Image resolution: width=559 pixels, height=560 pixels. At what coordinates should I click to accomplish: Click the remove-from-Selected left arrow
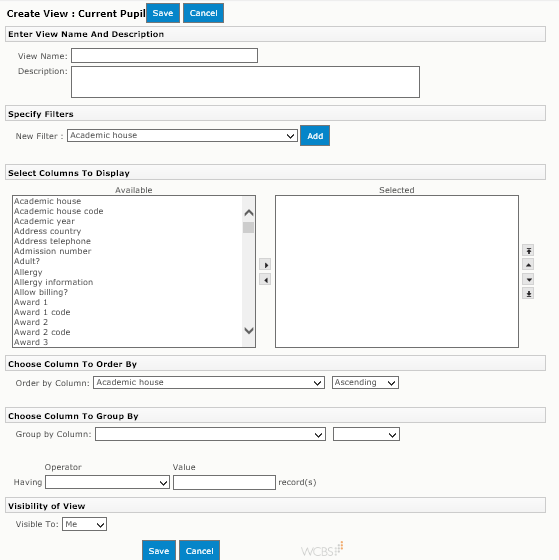265,280
